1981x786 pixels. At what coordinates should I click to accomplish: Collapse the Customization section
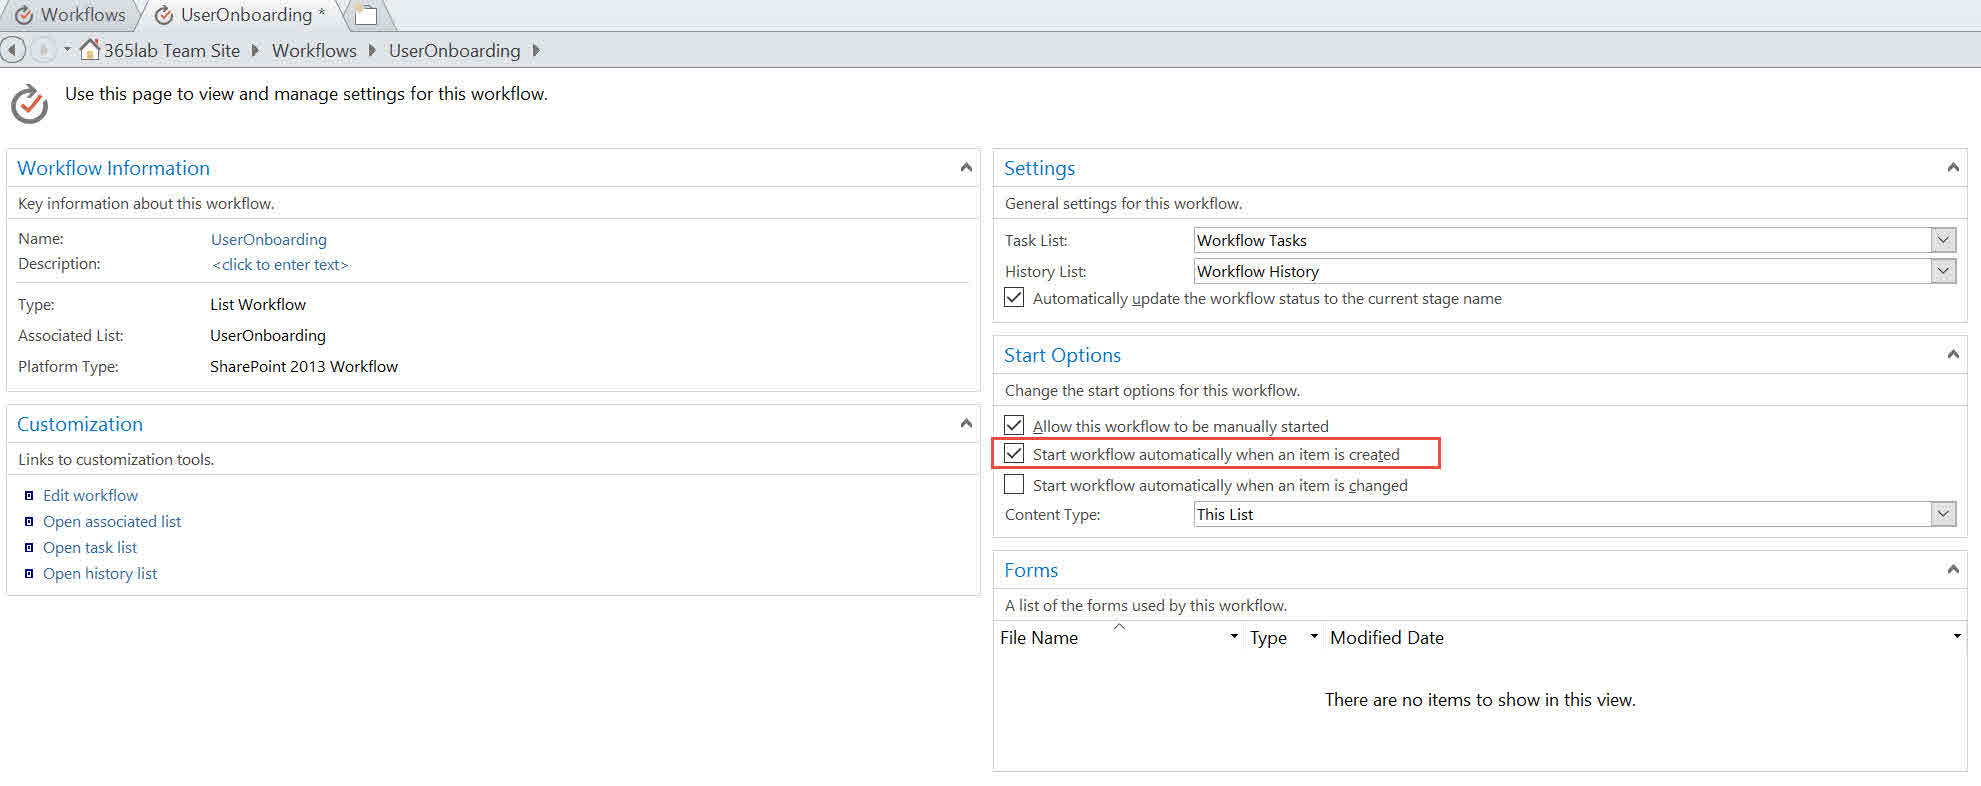click(965, 424)
